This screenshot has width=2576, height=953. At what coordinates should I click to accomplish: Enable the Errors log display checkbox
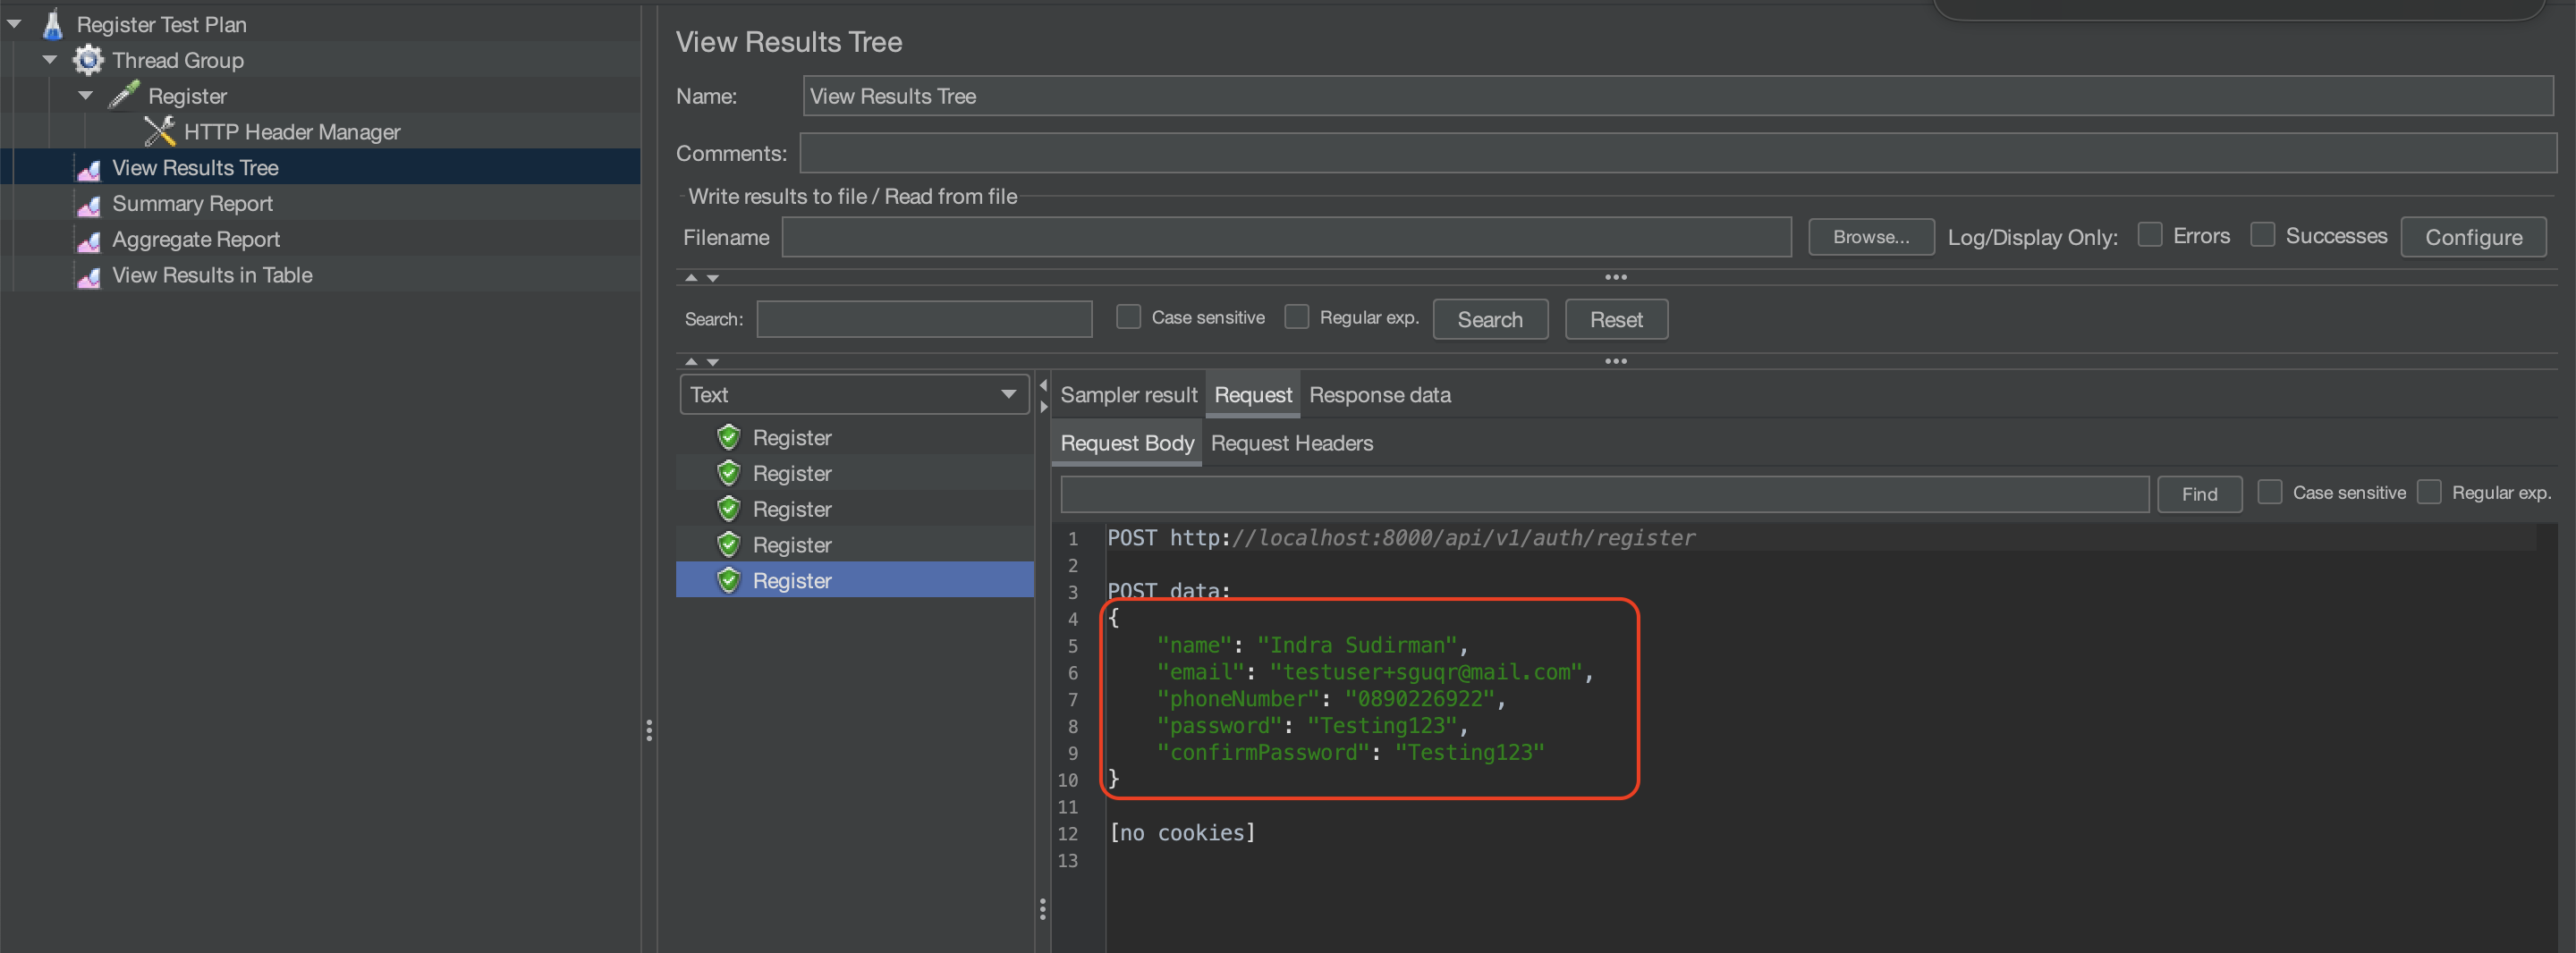[x=2150, y=235]
